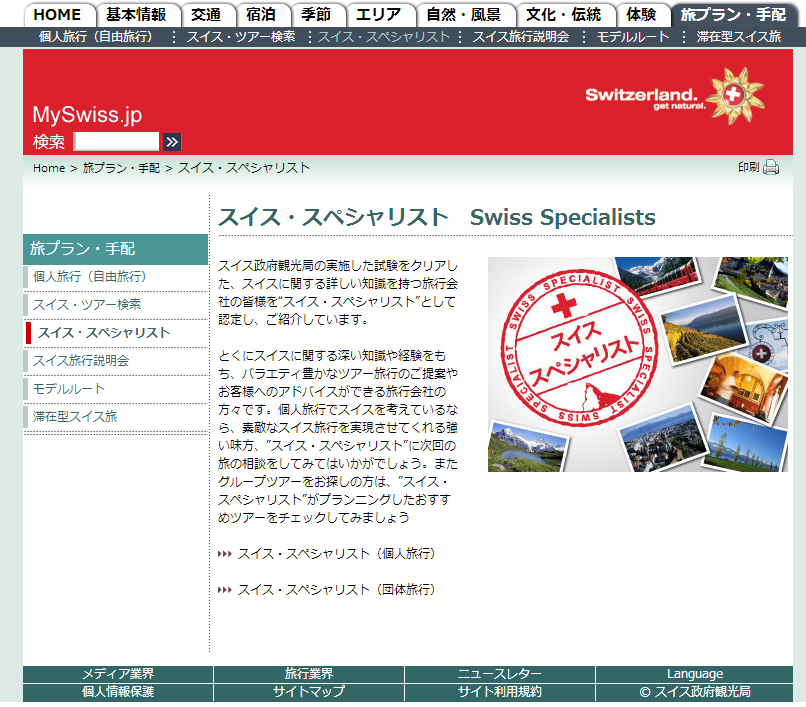Click the 旅プラン・手配 sidebar header
The width and height of the screenshot is (806, 707).
[x=116, y=249]
